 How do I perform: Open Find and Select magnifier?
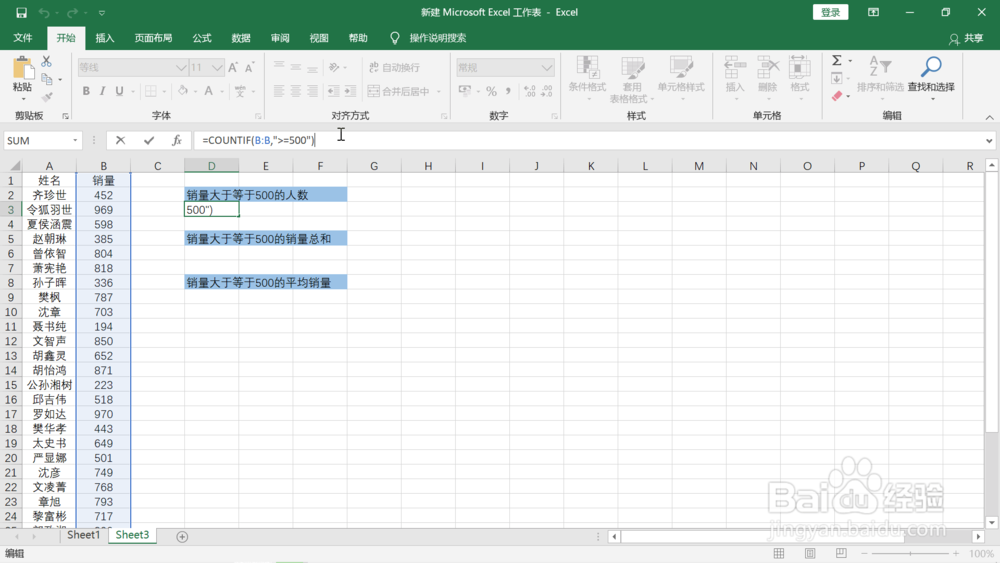point(931,67)
